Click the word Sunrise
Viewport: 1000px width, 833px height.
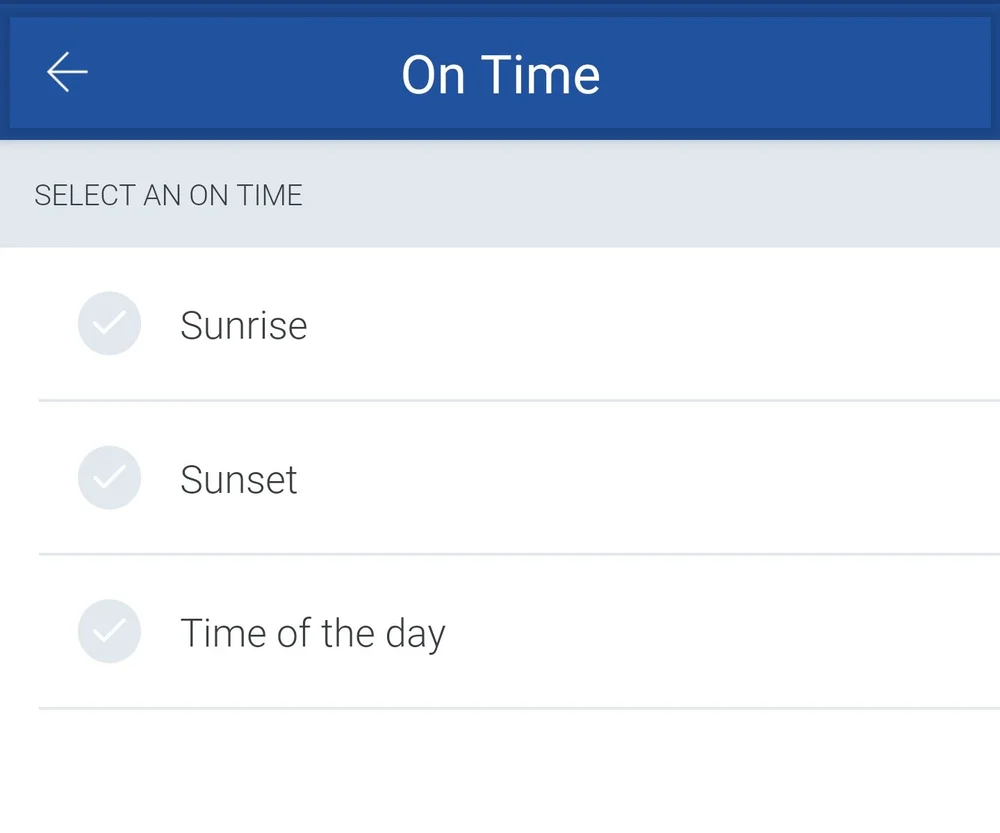pos(244,325)
